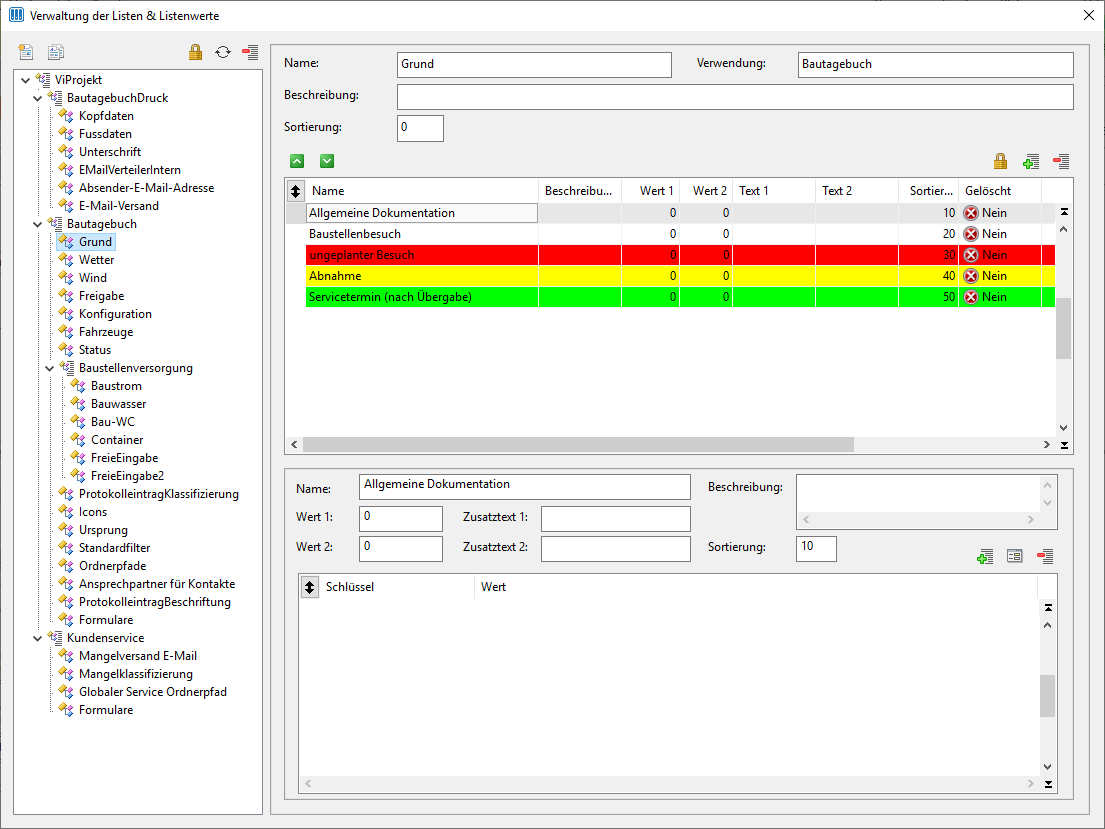This screenshot has height=829, width=1105.
Task: Jump to bottom of Schlüssel table scroll
Action: point(1048,784)
